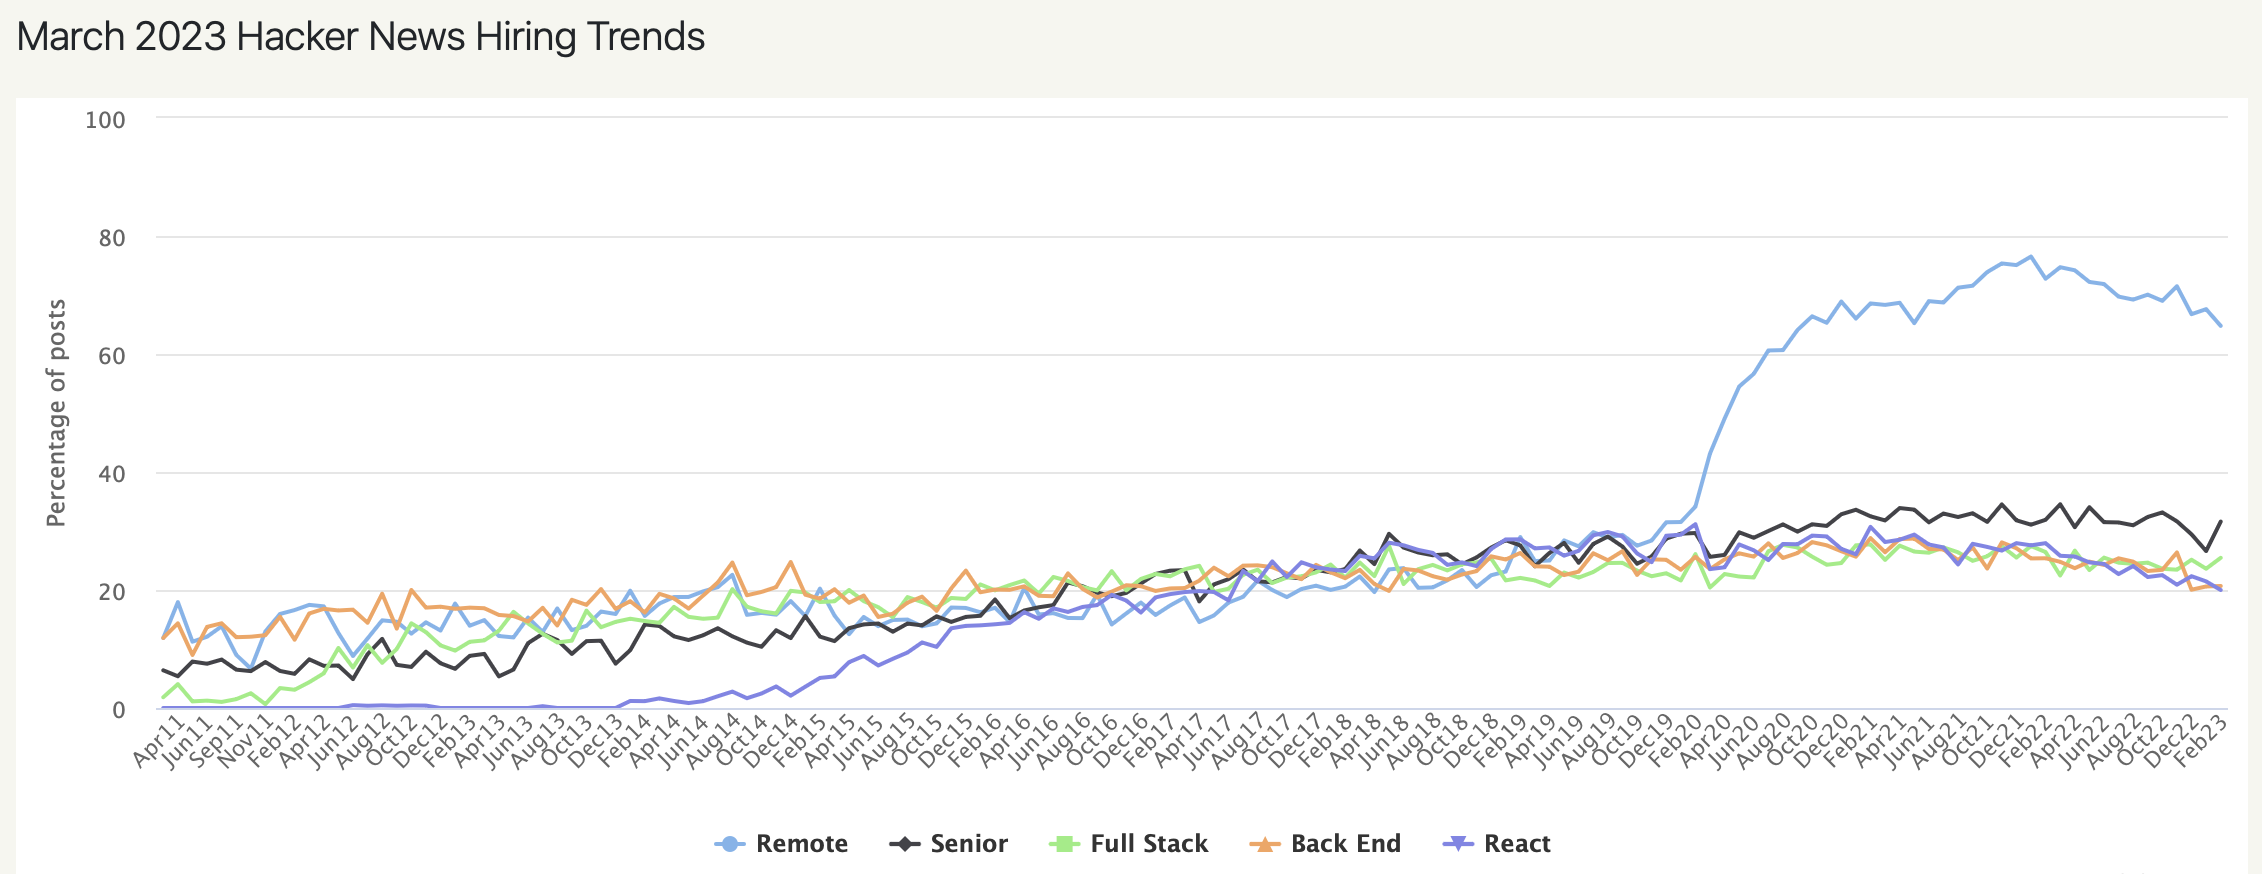Hide the Senior series using its legend label
The height and width of the screenshot is (874, 2262).
[x=969, y=844]
